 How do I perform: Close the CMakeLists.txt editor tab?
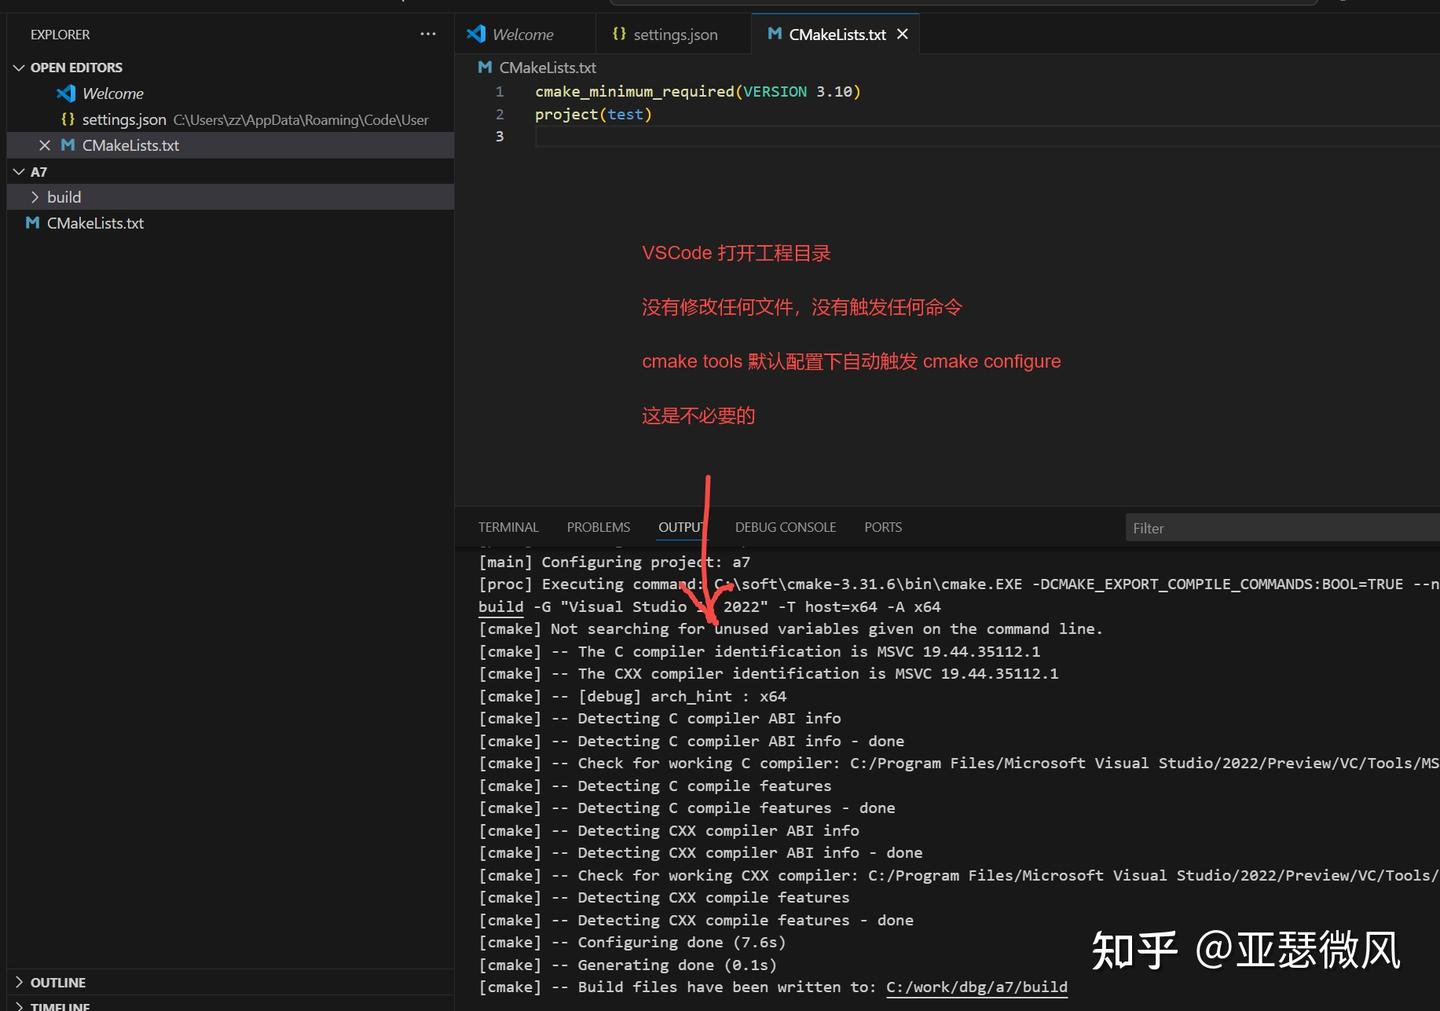pyautogui.click(x=903, y=33)
